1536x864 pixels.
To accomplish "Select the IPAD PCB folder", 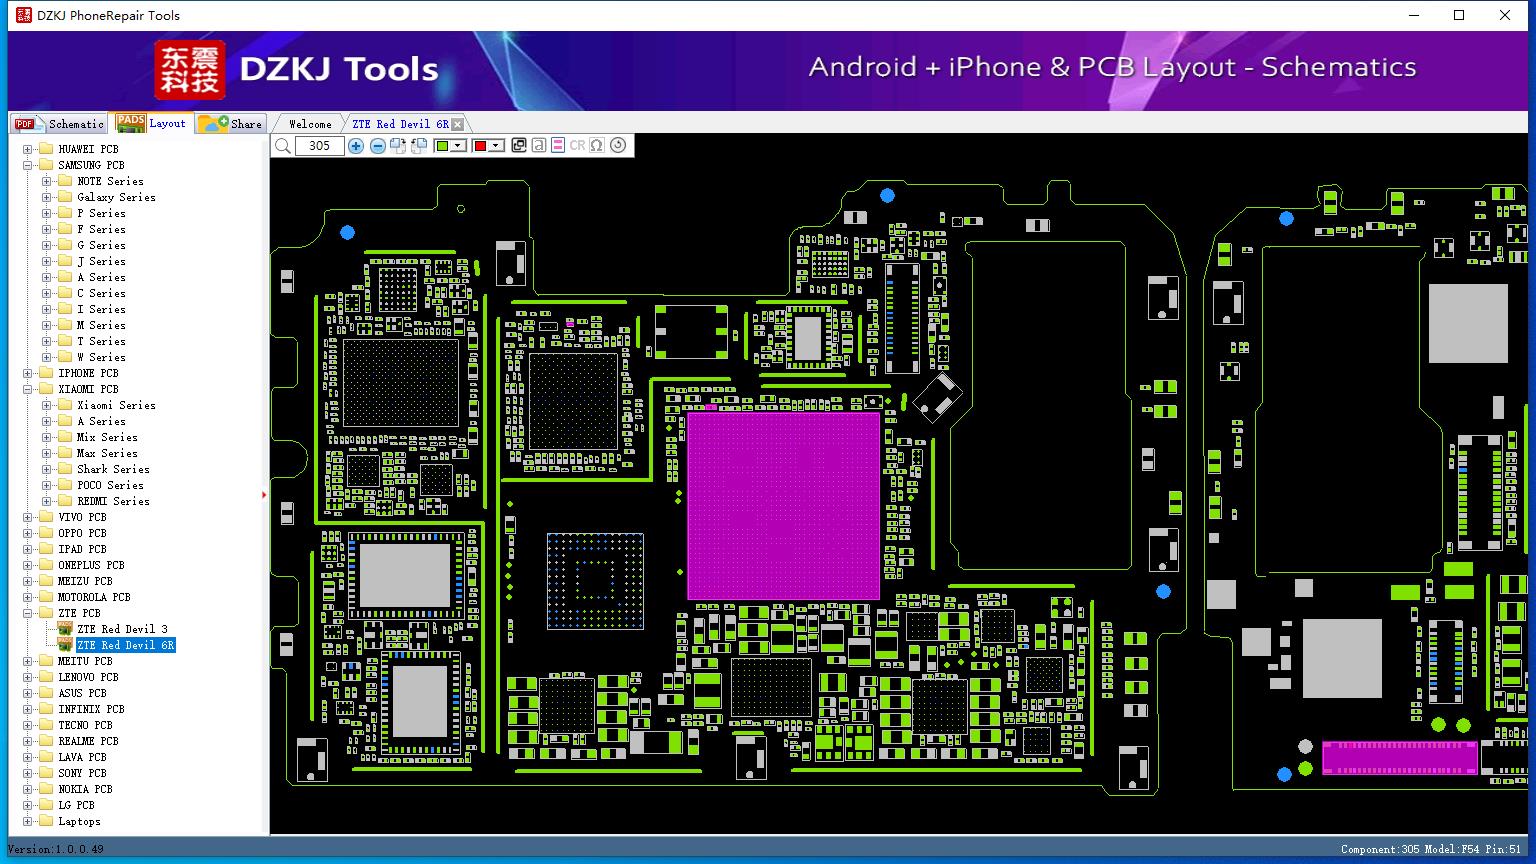I will [82, 549].
